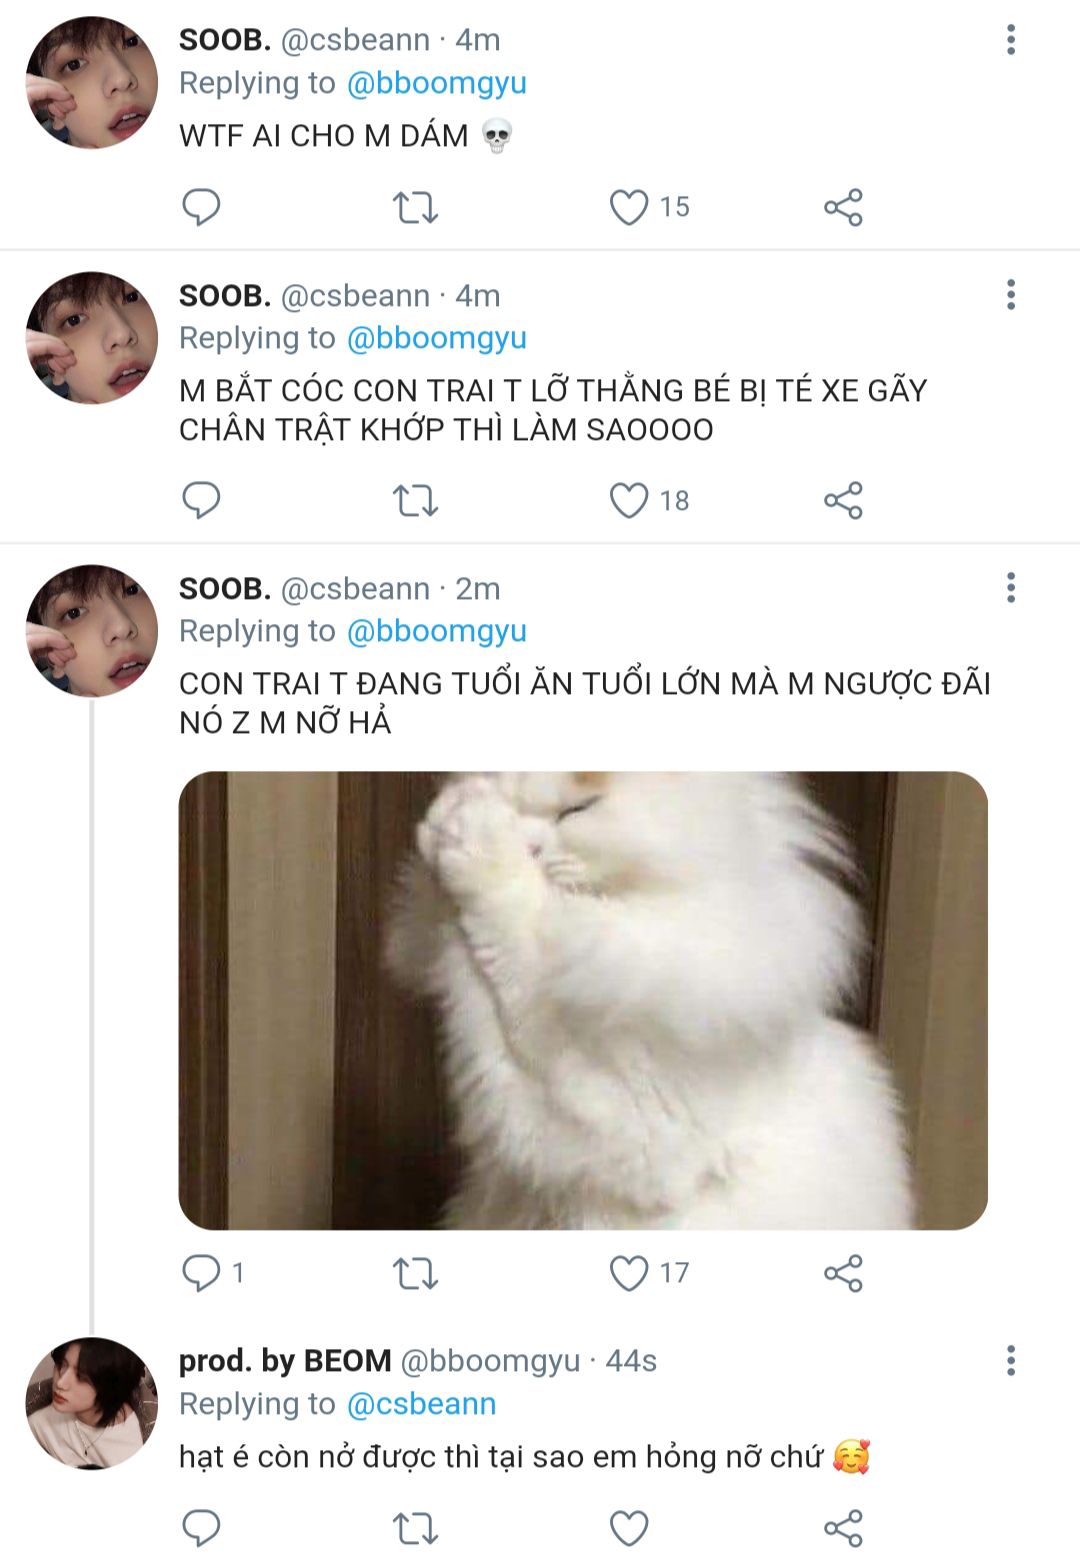
Task: Like the tweet with 15 likes
Action: pyautogui.click(x=629, y=207)
